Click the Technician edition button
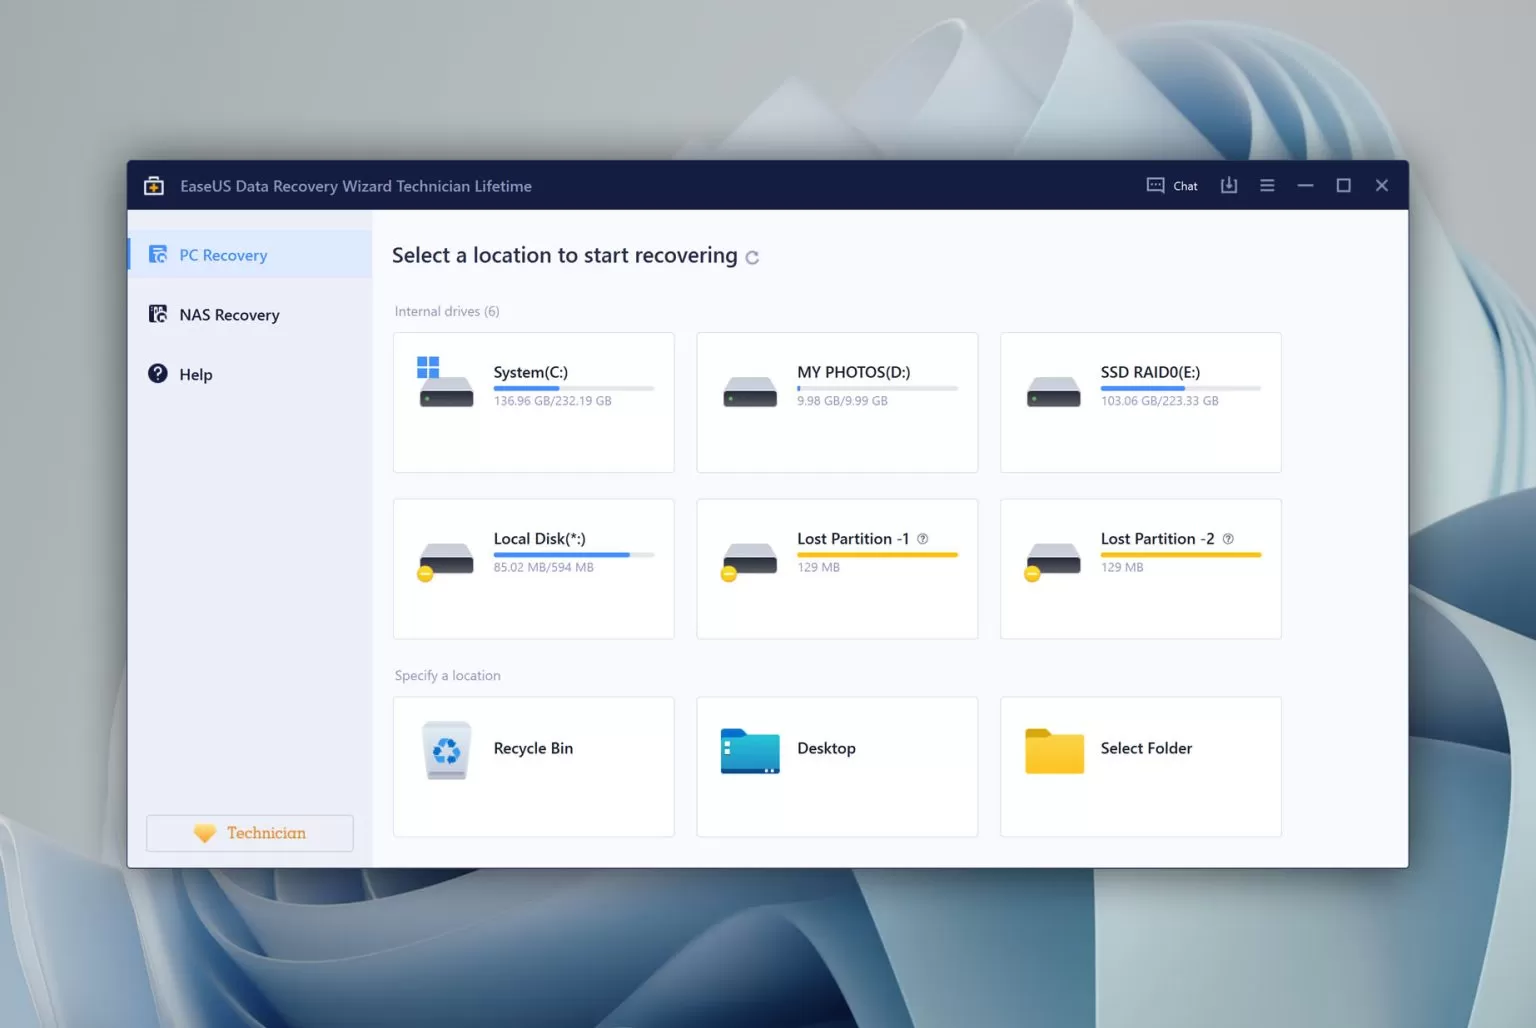The height and width of the screenshot is (1028, 1536). click(x=250, y=833)
